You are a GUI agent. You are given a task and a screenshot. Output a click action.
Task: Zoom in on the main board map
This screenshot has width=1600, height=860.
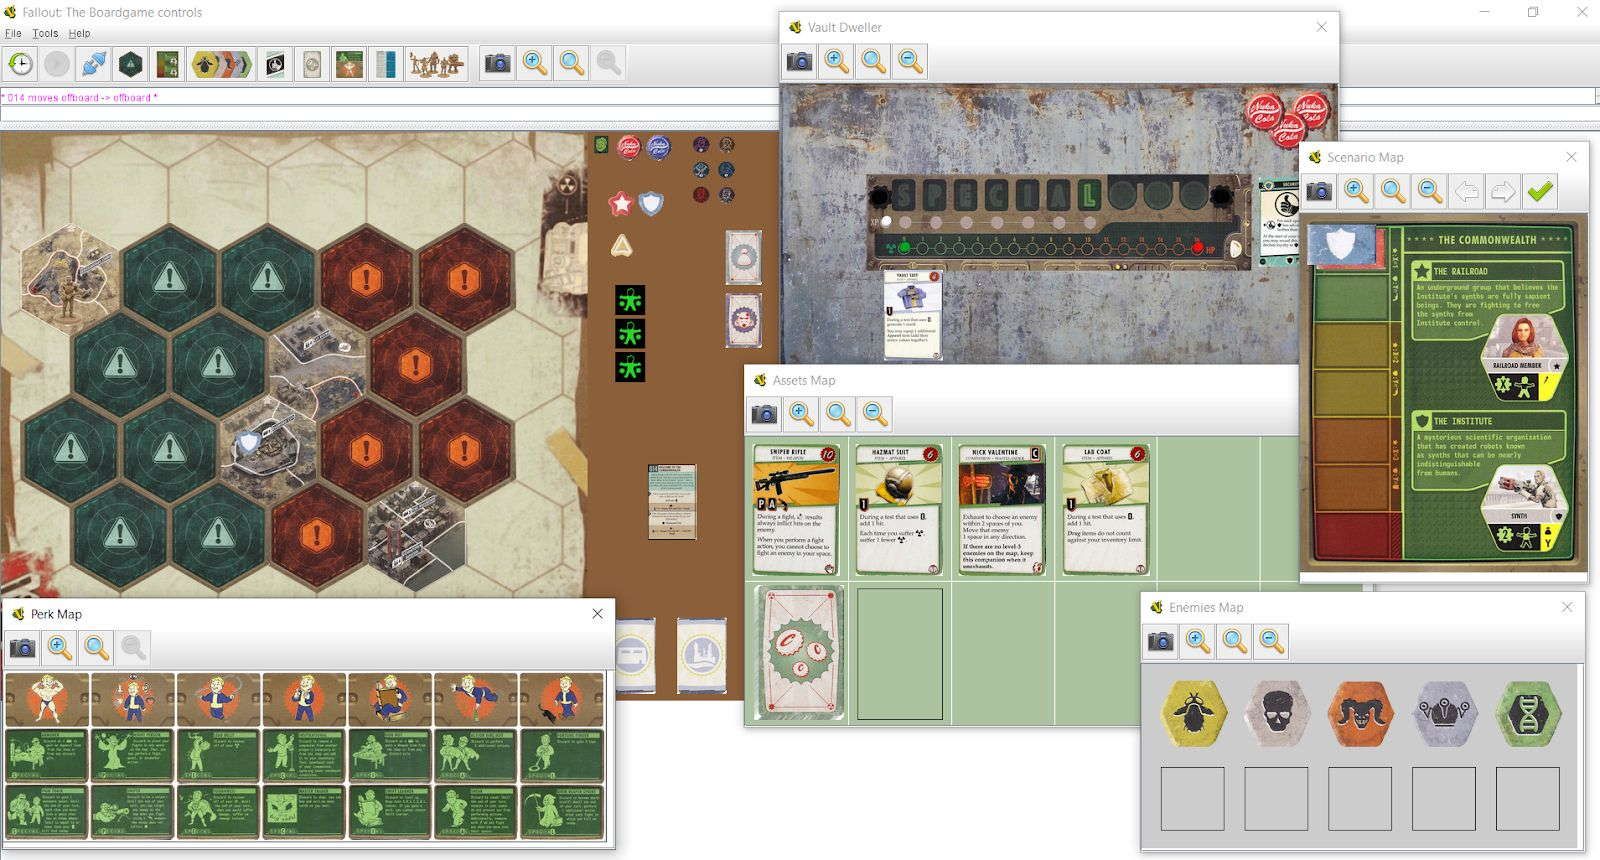(x=535, y=64)
